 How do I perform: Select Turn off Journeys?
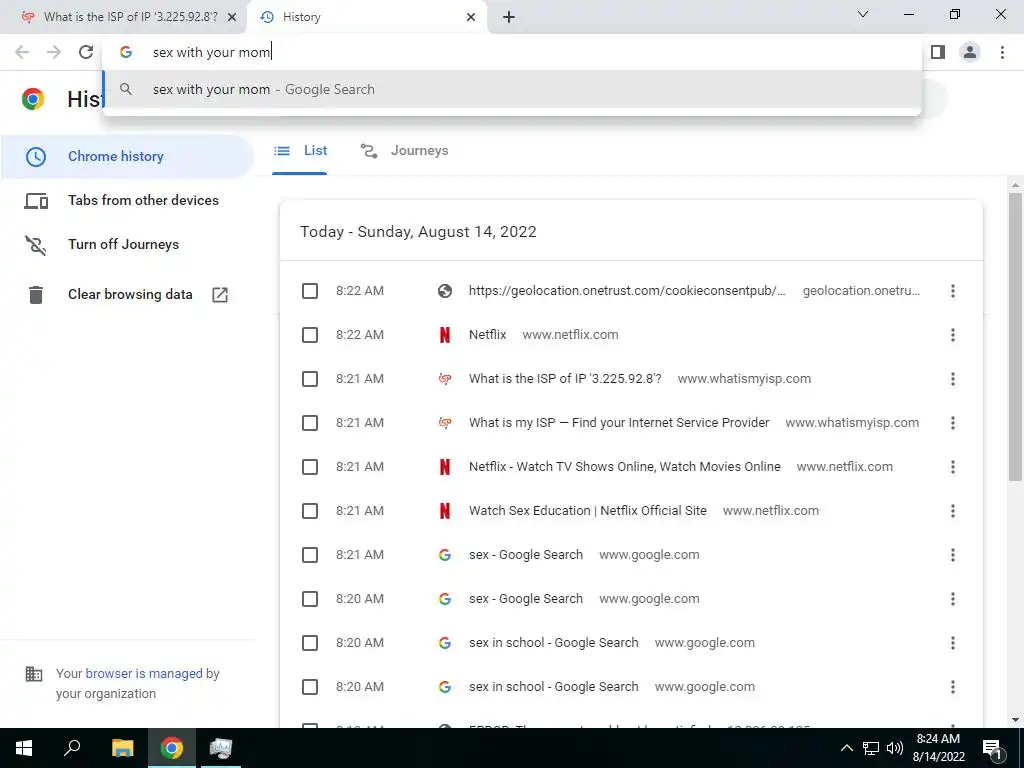tap(127, 244)
